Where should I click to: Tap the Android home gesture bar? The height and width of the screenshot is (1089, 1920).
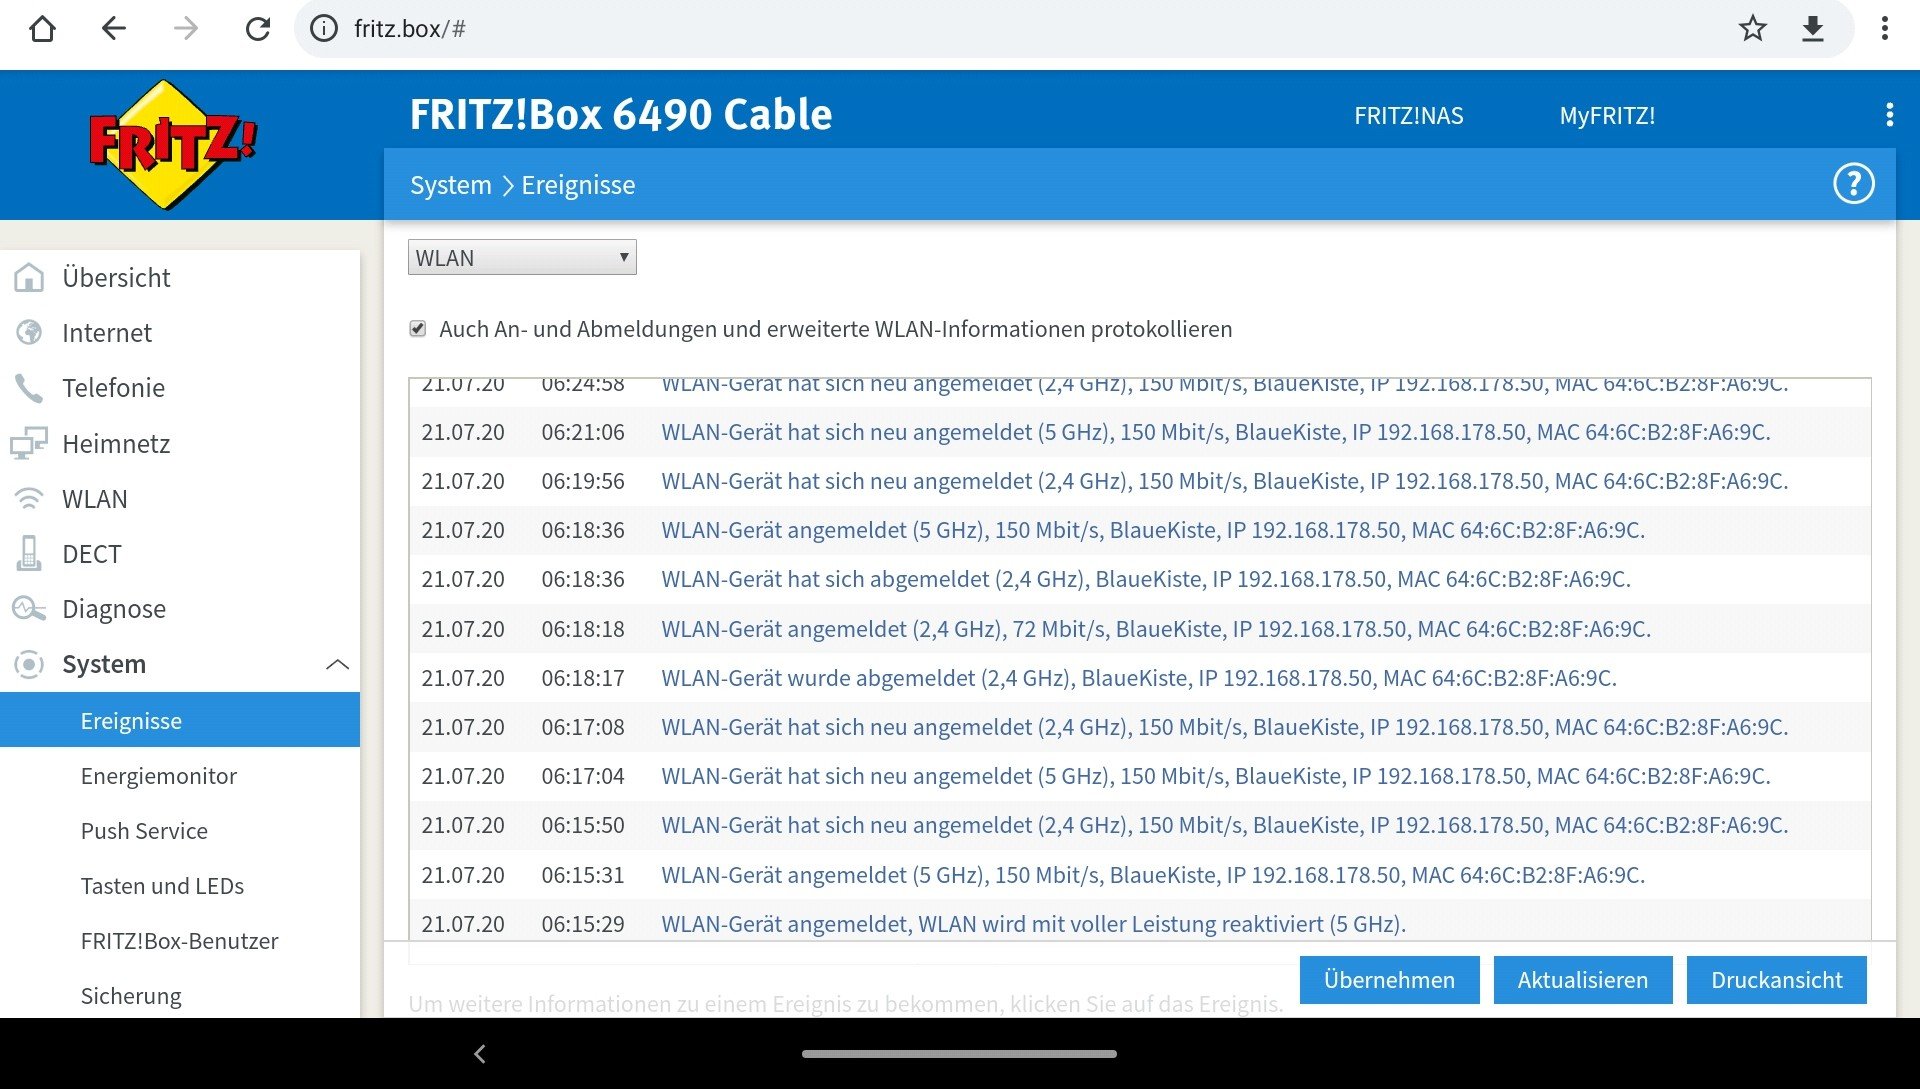(959, 1053)
